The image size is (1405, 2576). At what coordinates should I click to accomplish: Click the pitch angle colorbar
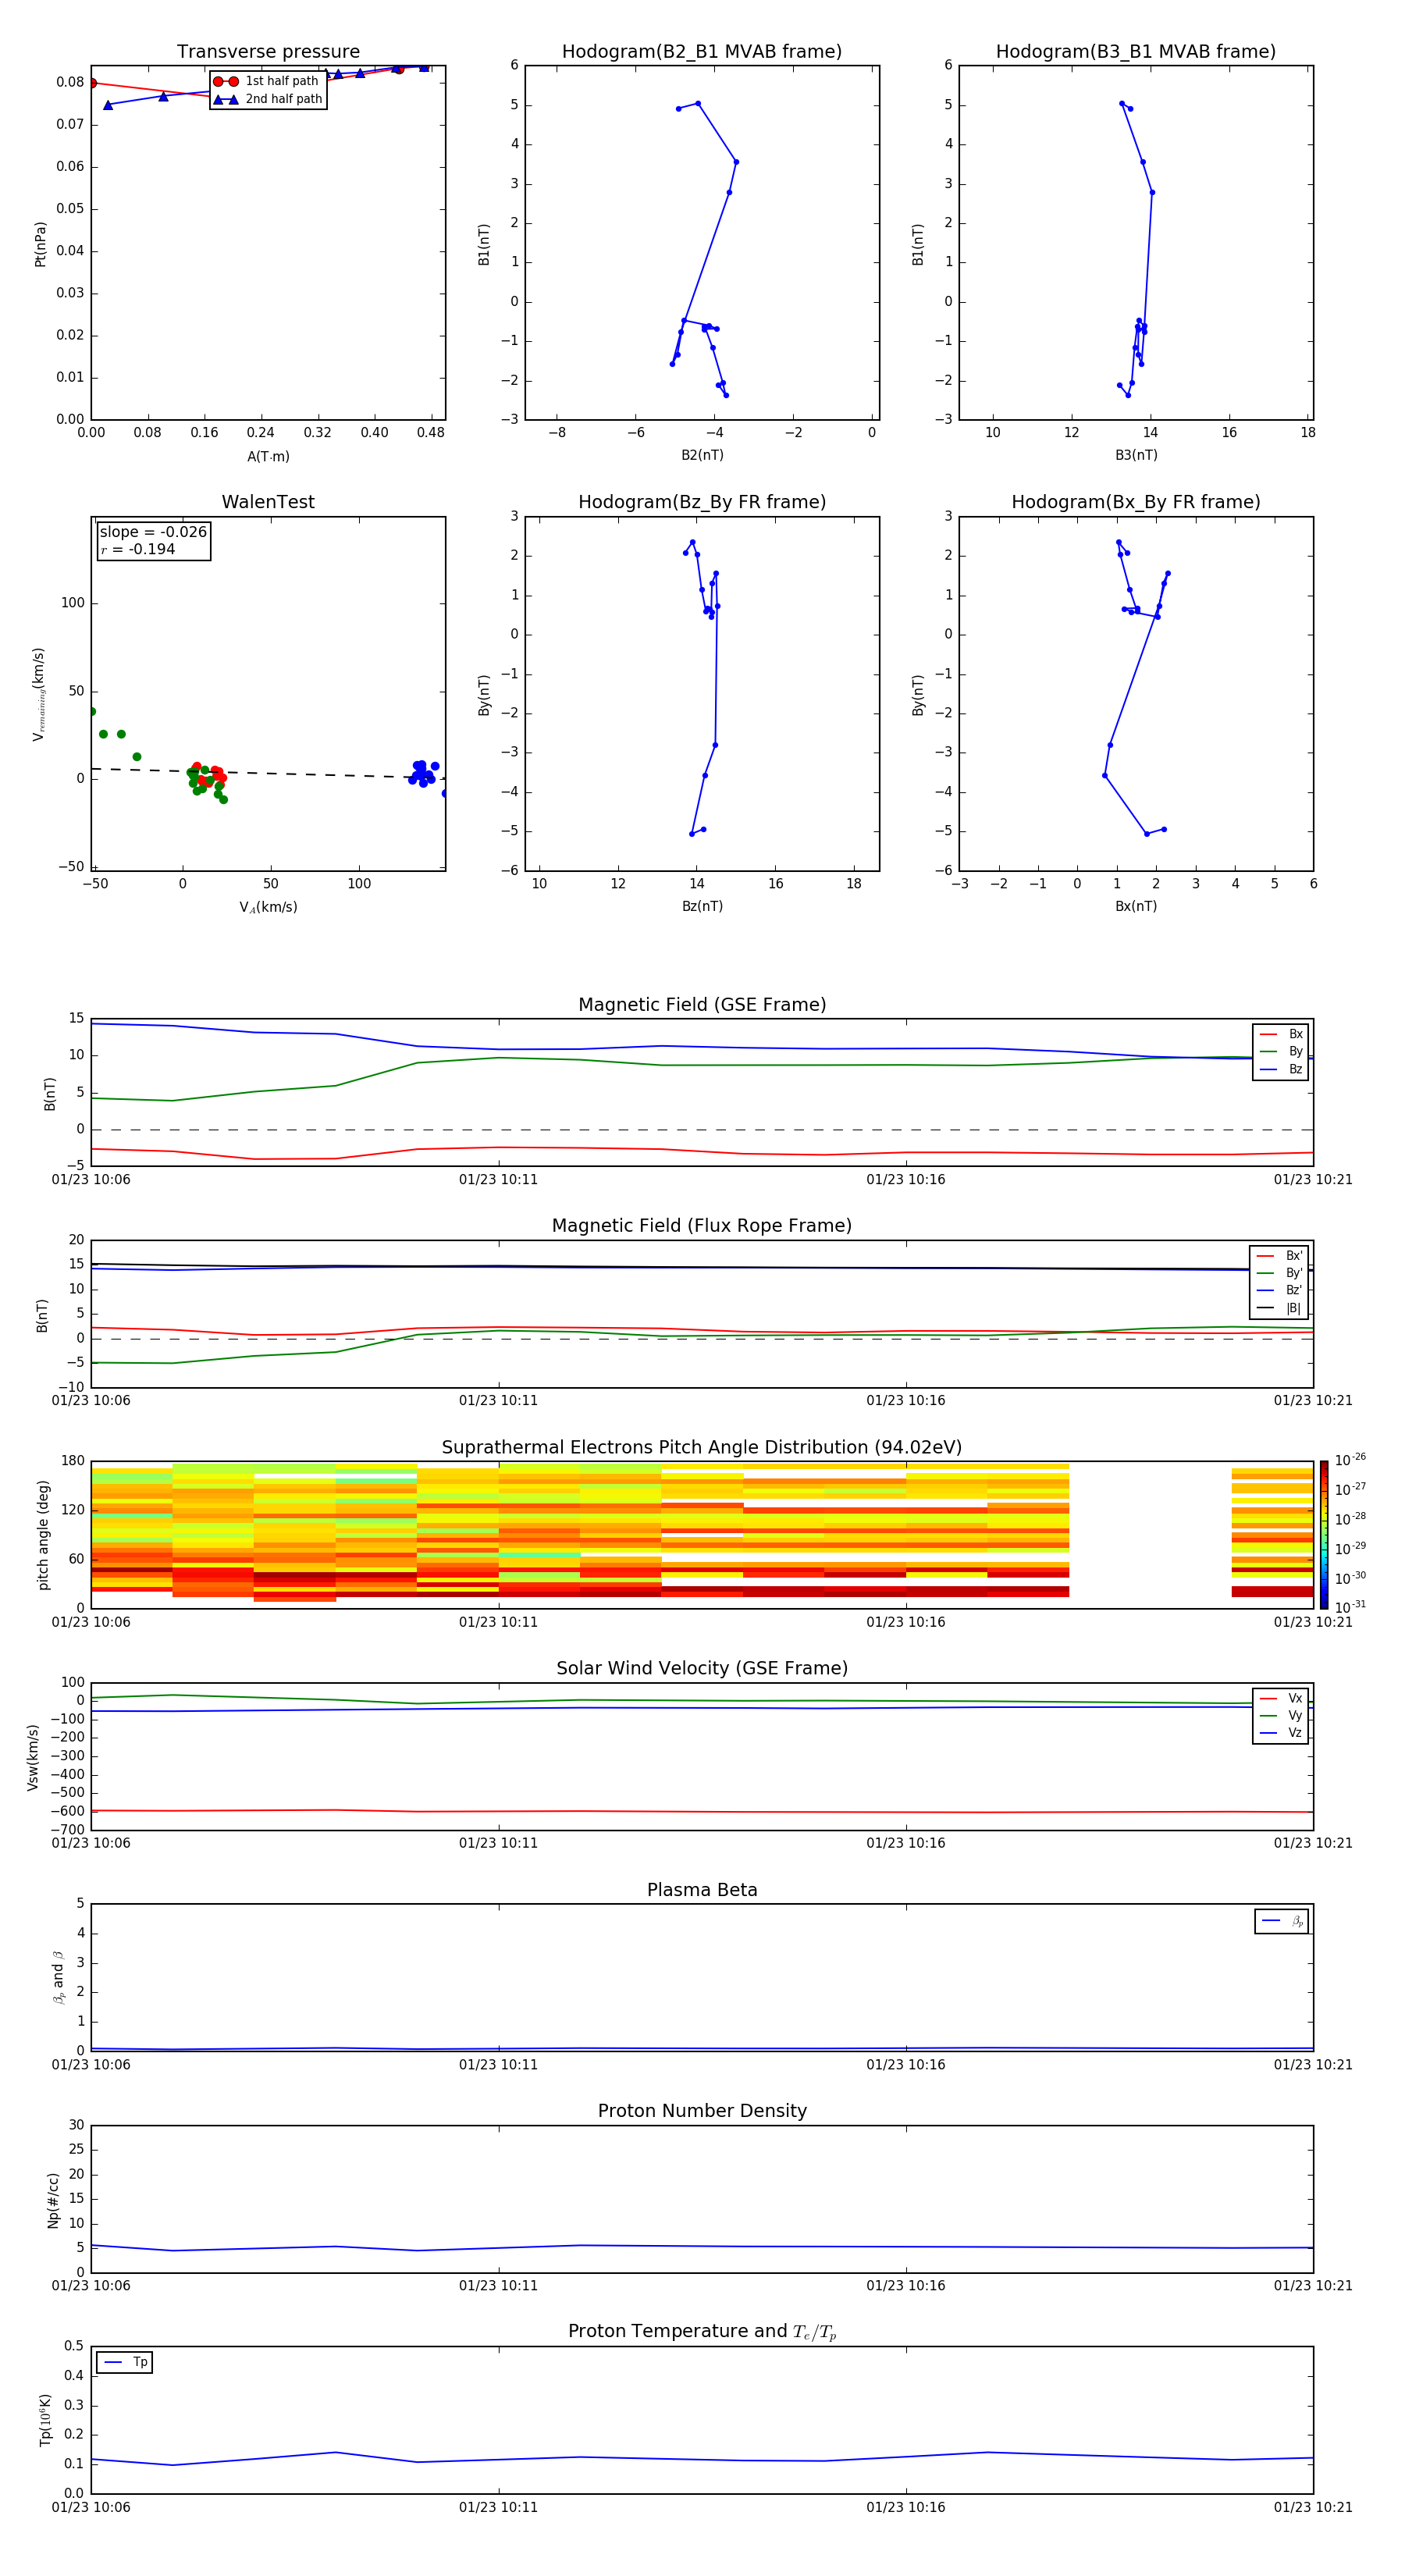1324,1535
